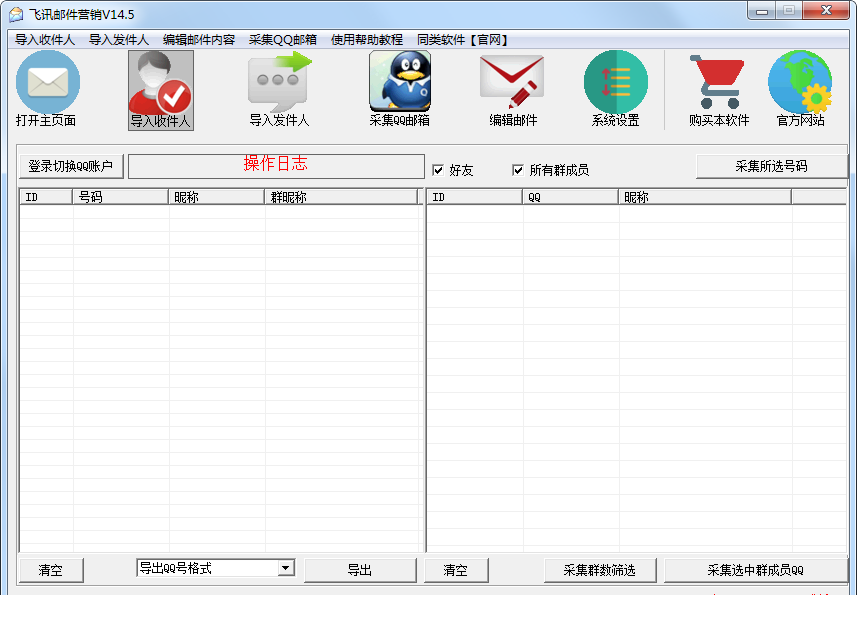Click the 采集选中群成员QQ button
Image resolution: width=857 pixels, height=618 pixels.
(x=755, y=570)
